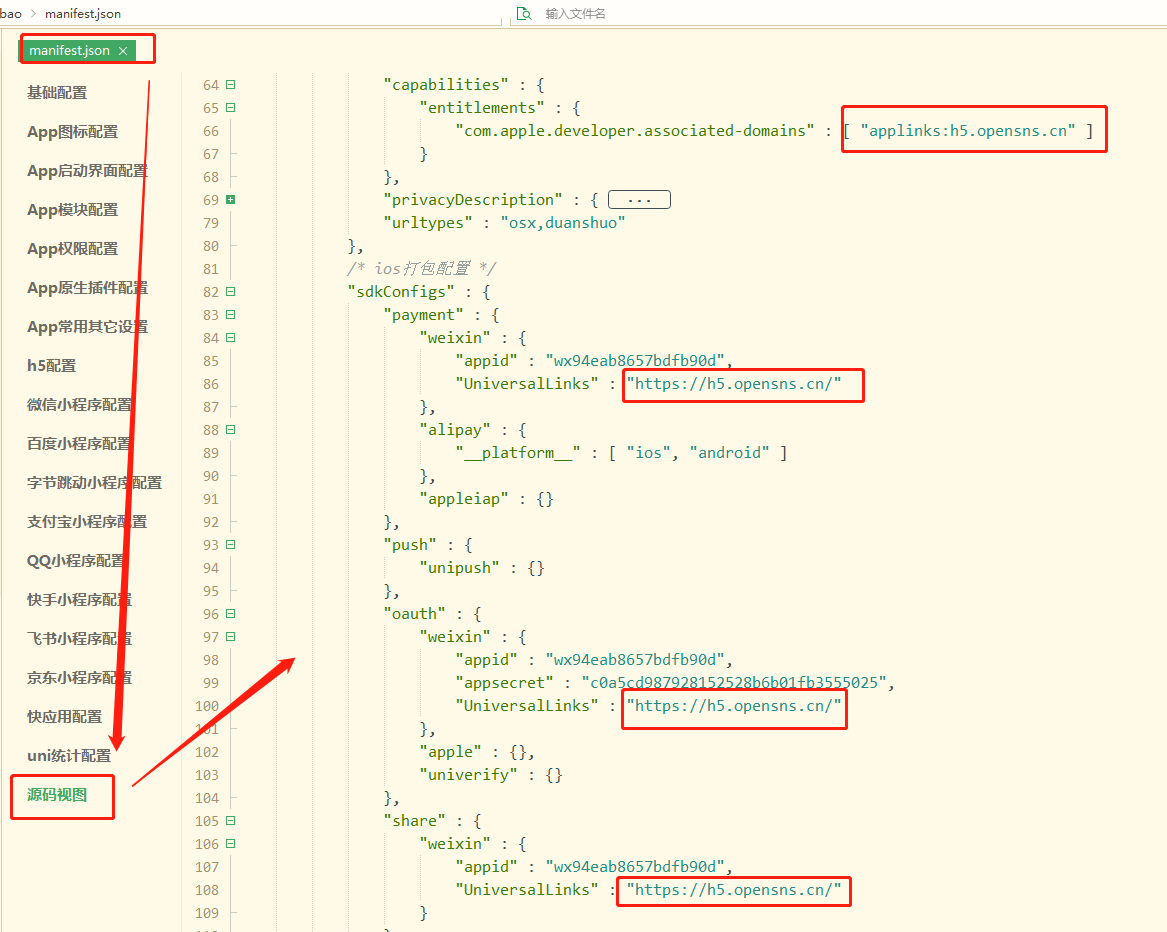
Task: Click the file search icon
Action: click(x=524, y=13)
